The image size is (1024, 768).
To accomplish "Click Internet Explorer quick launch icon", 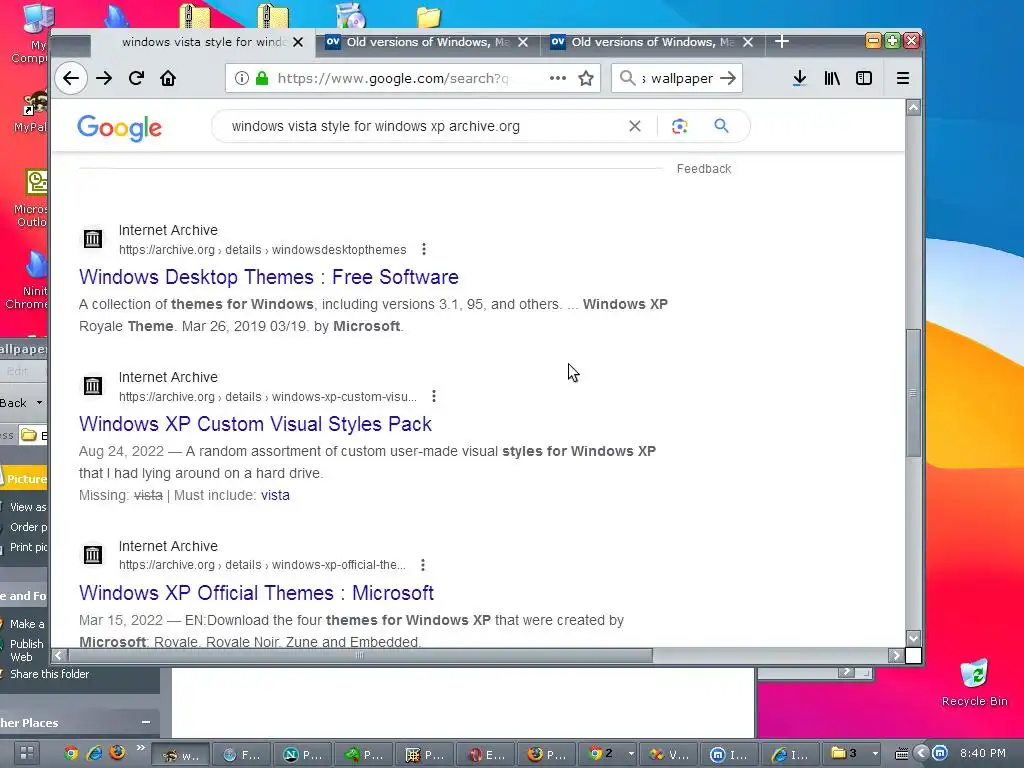I will (x=95, y=754).
